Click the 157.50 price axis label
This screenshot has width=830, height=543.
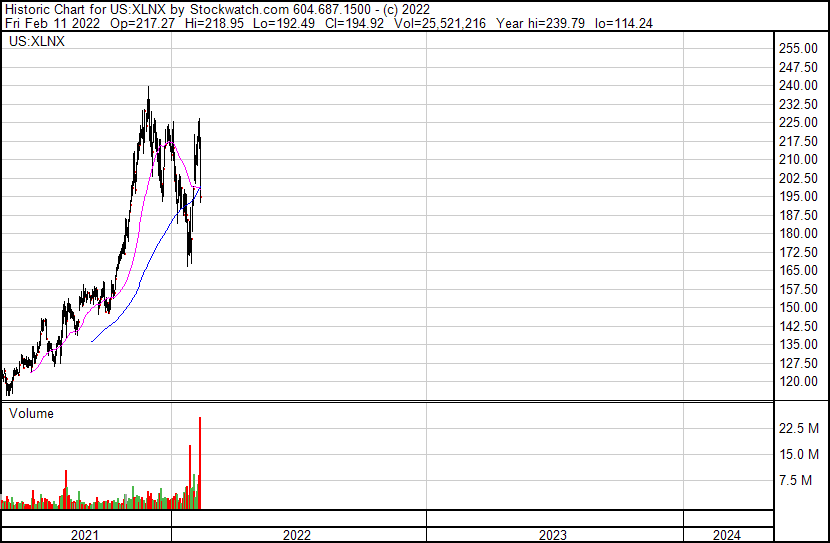coord(798,289)
